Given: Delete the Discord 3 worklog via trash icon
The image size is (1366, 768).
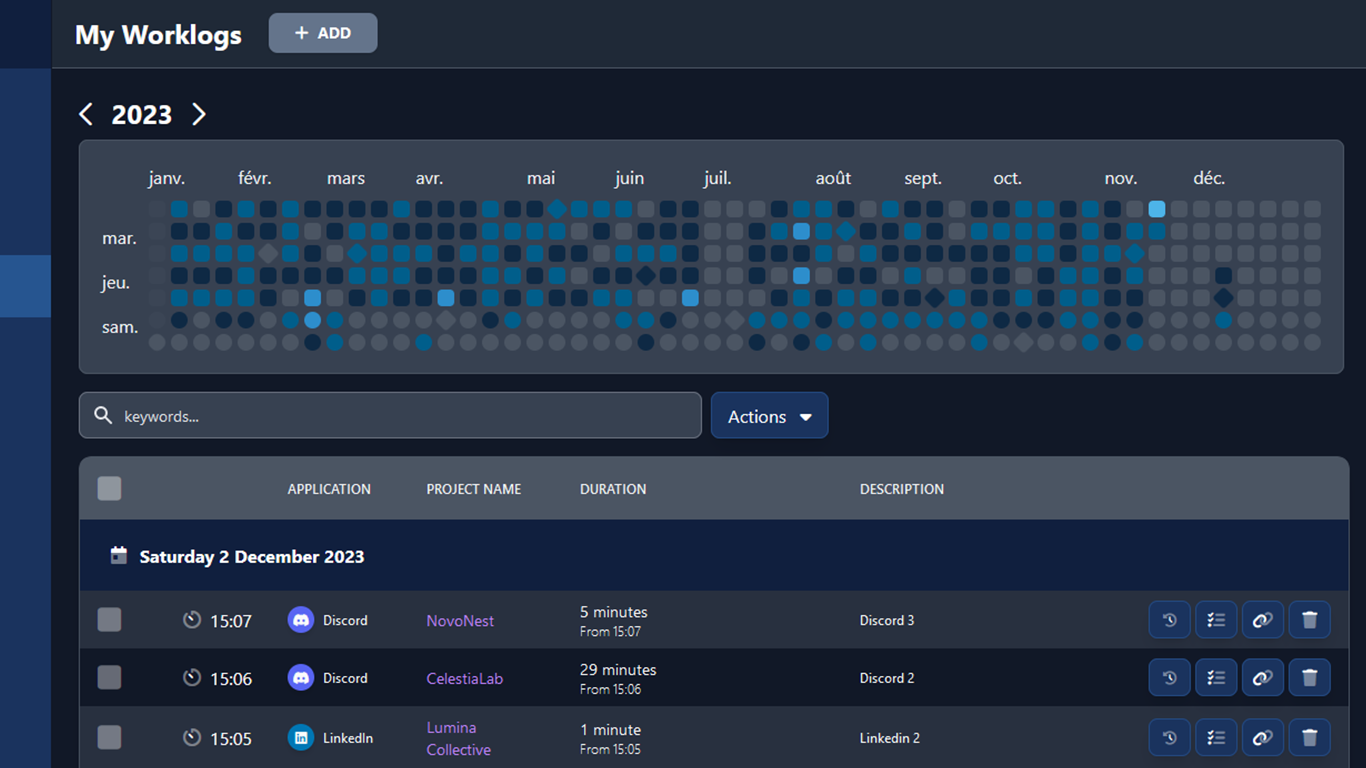Looking at the screenshot, I should point(1310,619).
